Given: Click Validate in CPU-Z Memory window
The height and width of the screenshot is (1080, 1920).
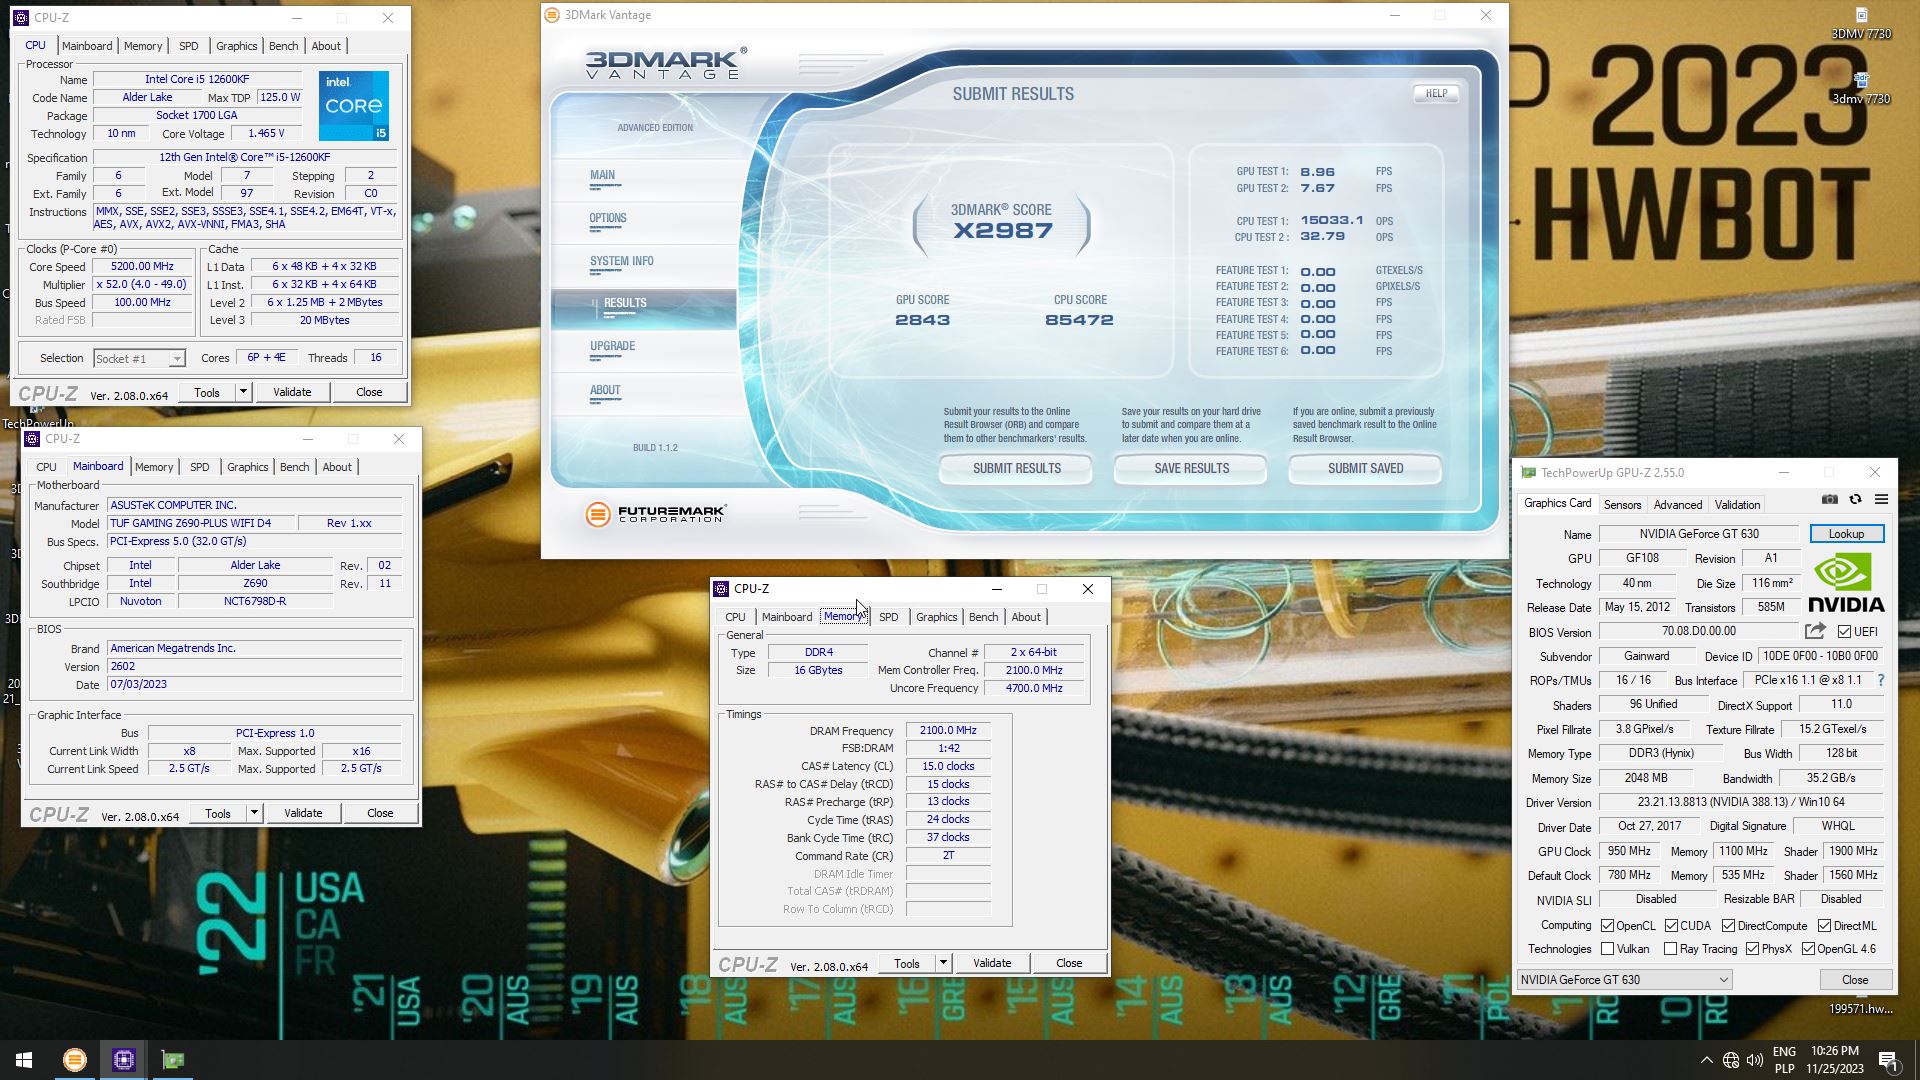Looking at the screenshot, I should pyautogui.click(x=992, y=963).
